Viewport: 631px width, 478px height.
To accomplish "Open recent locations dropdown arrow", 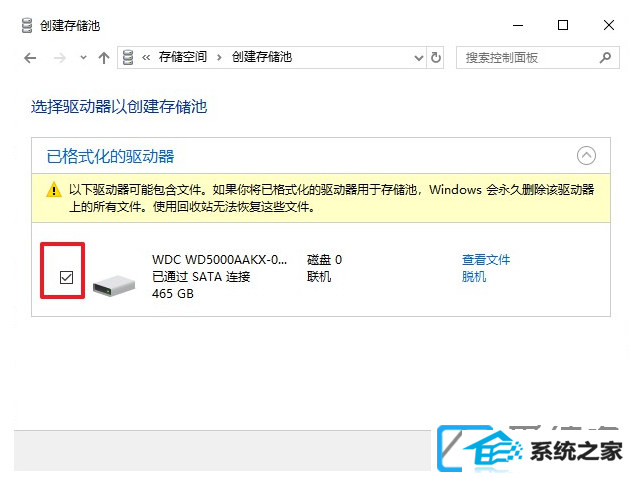I will (83, 58).
